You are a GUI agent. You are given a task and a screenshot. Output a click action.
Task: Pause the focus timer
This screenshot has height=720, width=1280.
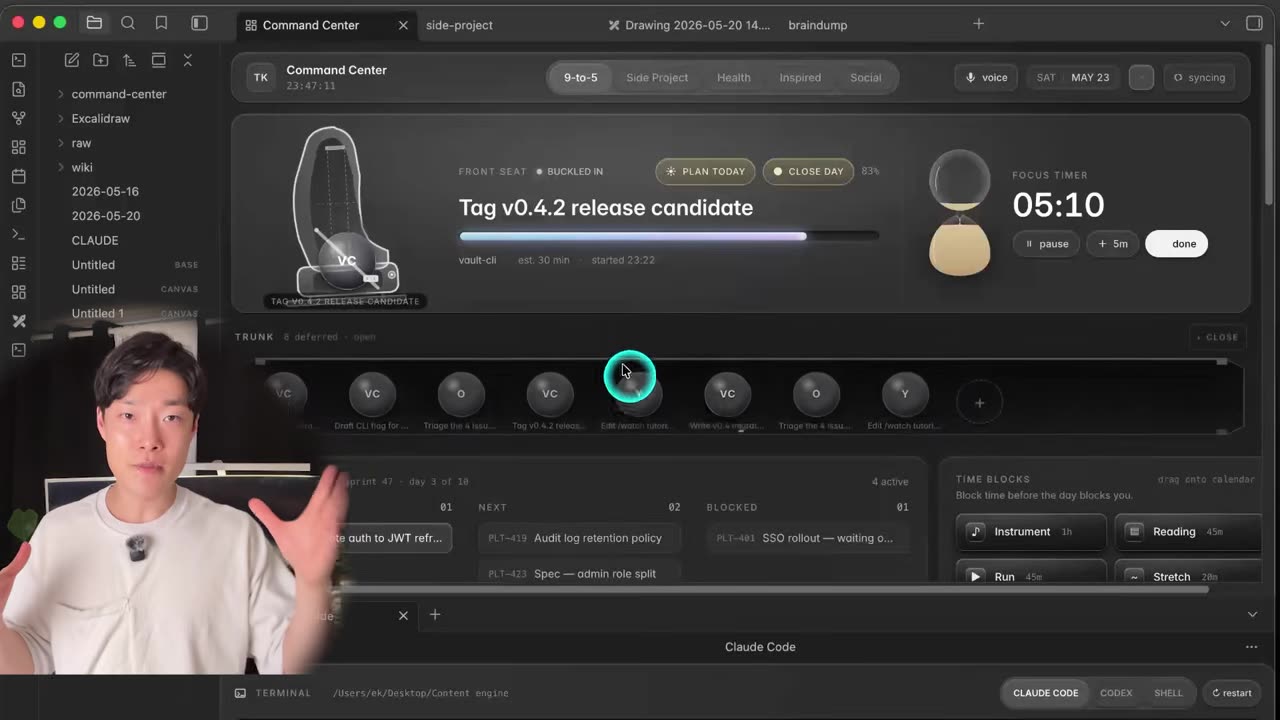[1046, 244]
